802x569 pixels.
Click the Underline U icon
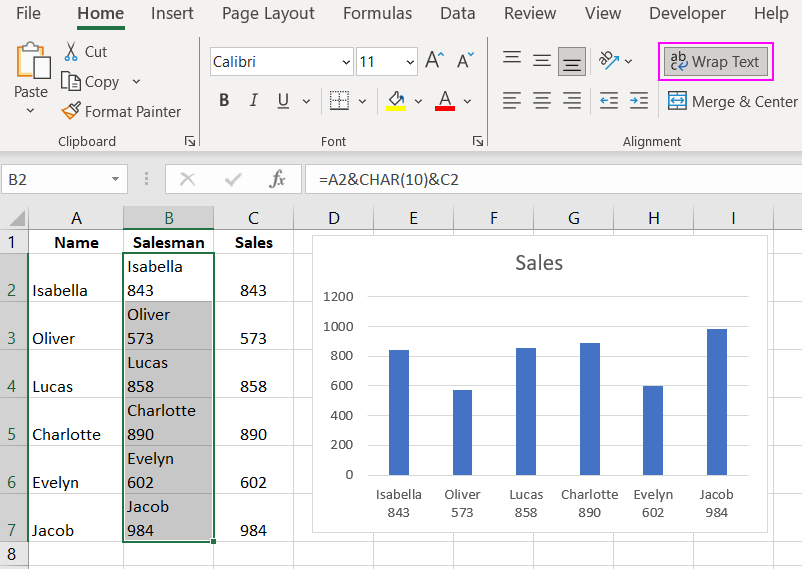coord(282,101)
